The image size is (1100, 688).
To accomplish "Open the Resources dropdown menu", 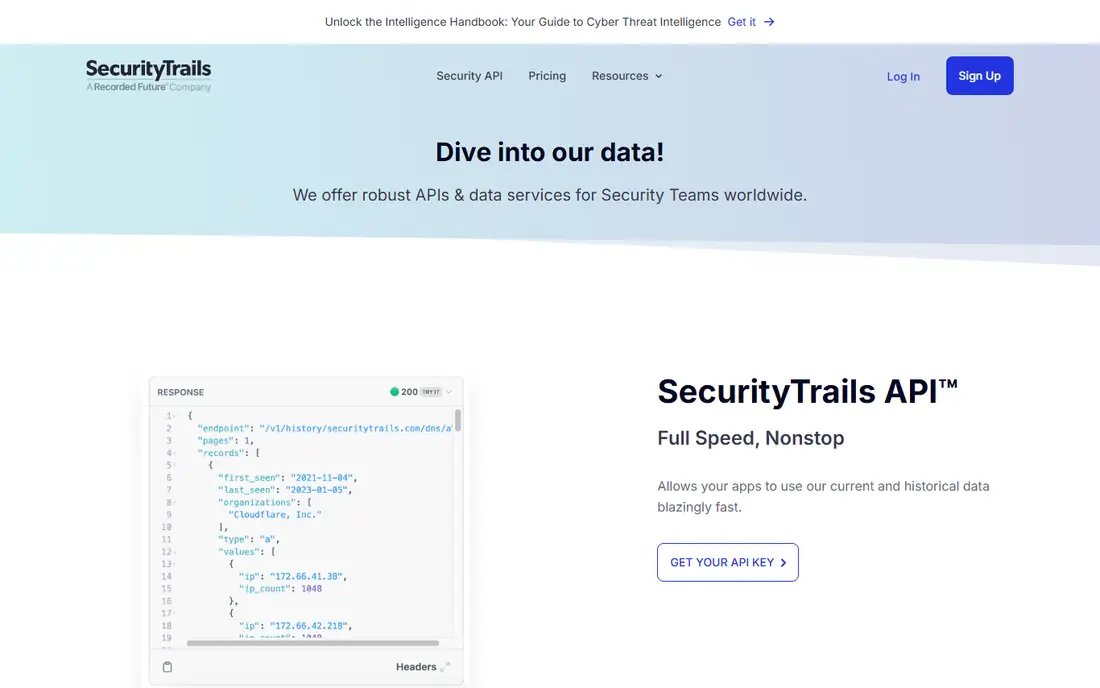I will tap(626, 76).
